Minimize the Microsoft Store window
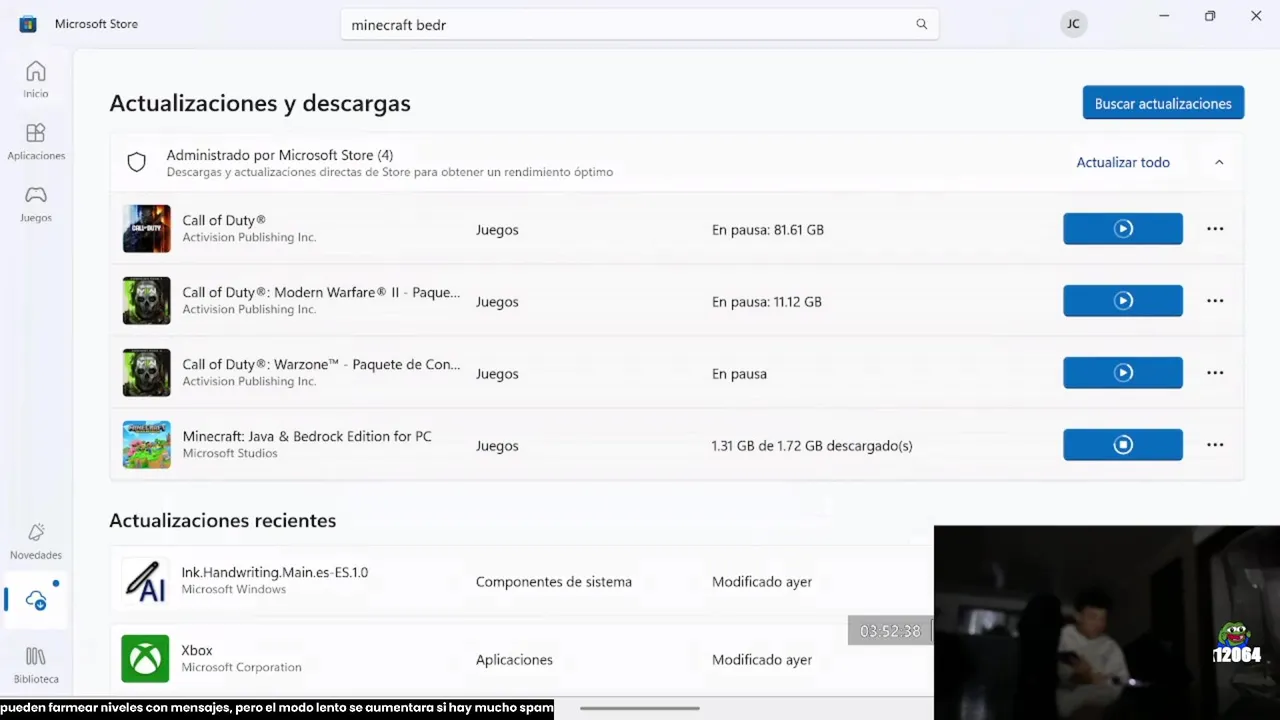This screenshot has height=720, width=1280. point(1164,16)
